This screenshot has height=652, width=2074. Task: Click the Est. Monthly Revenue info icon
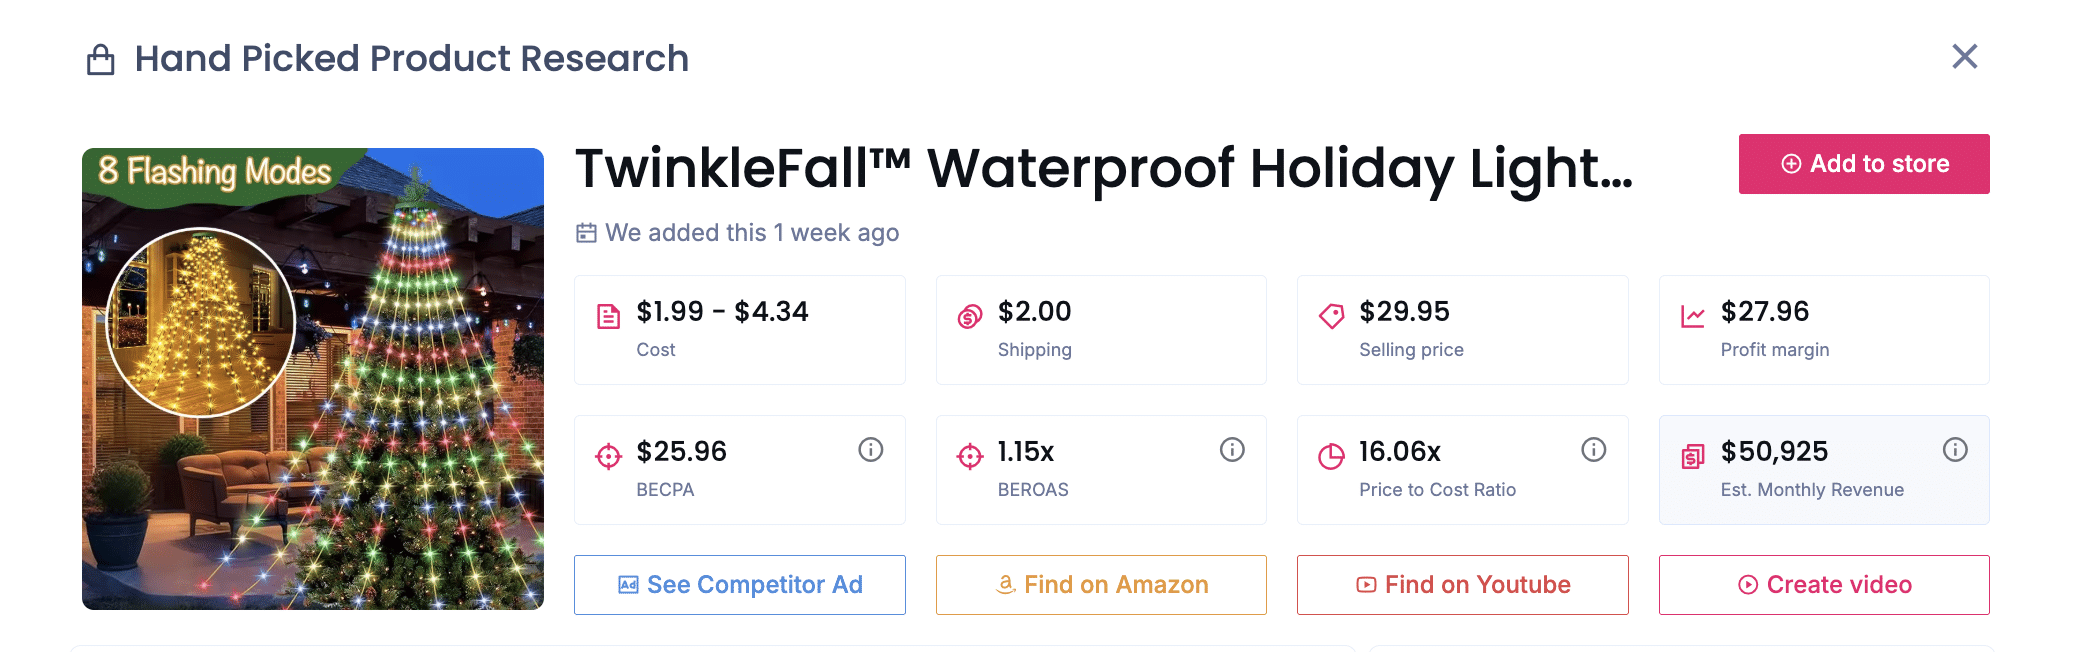[1955, 450]
